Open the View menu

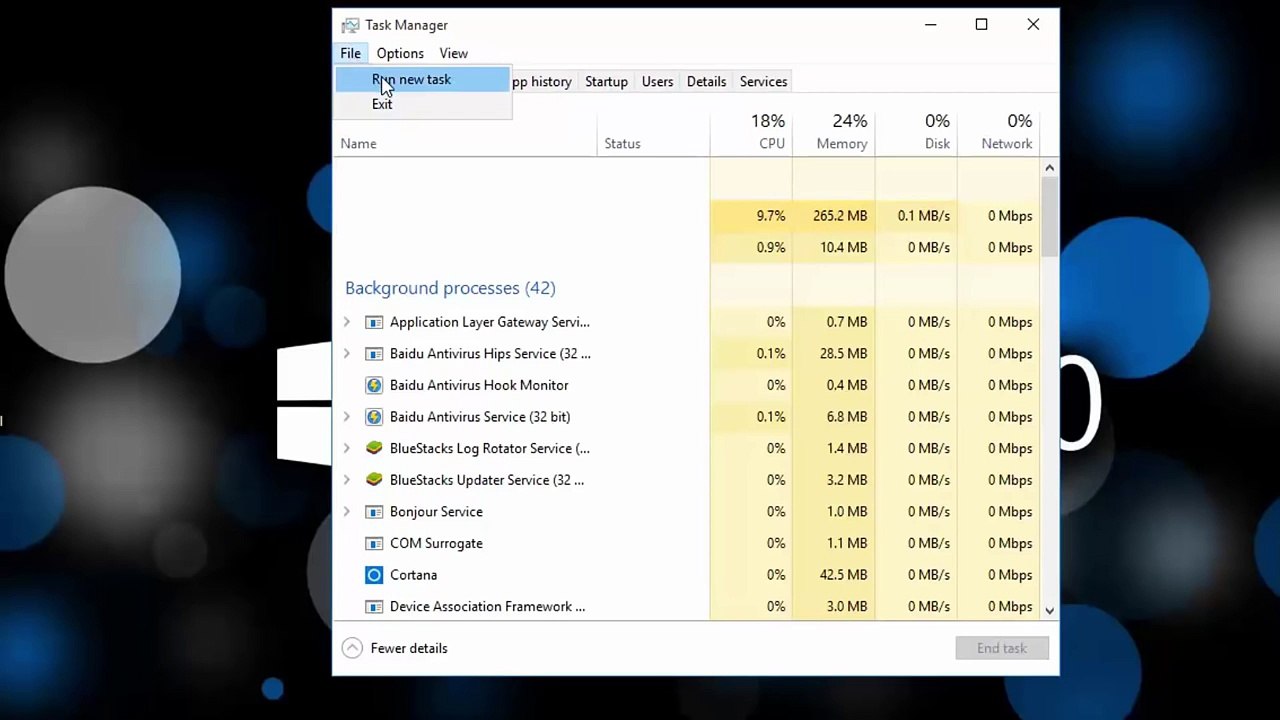click(x=453, y=53)
